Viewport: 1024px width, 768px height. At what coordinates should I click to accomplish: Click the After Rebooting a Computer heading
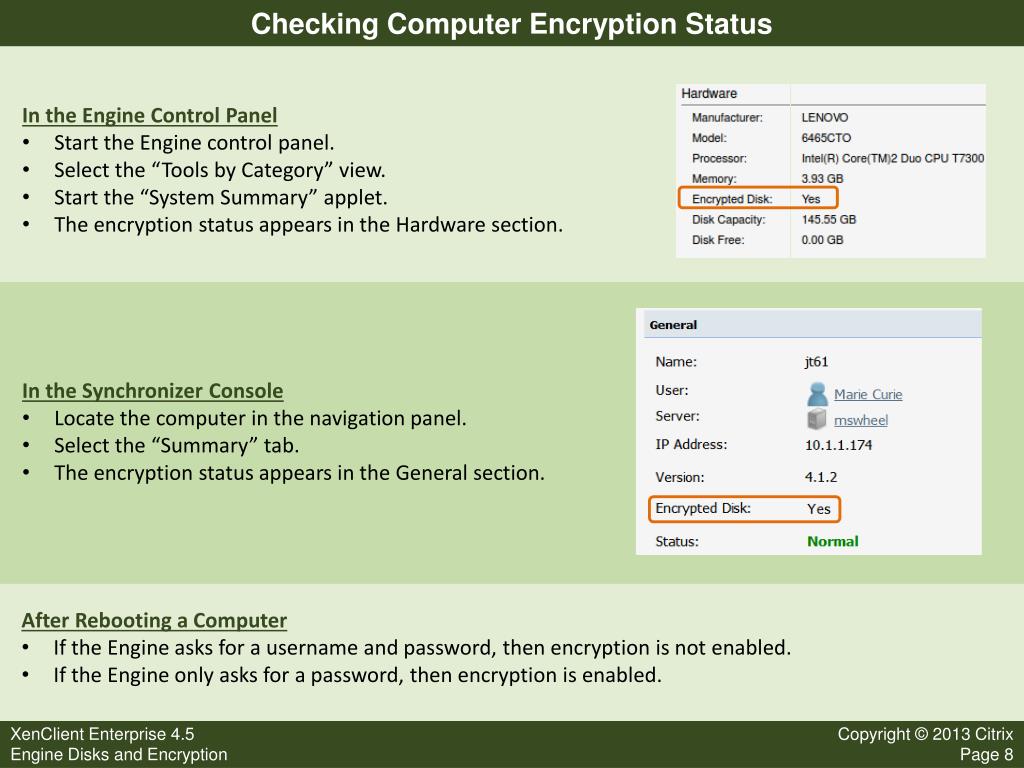(154, 620)
